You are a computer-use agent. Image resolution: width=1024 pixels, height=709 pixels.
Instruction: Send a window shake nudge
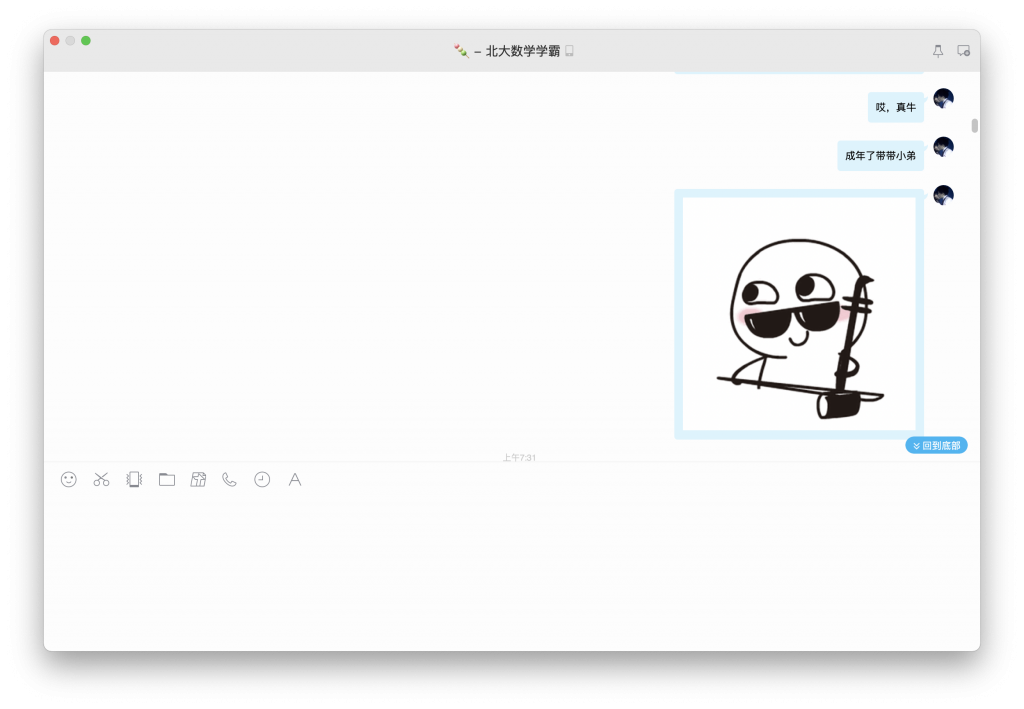coord(134,480)
